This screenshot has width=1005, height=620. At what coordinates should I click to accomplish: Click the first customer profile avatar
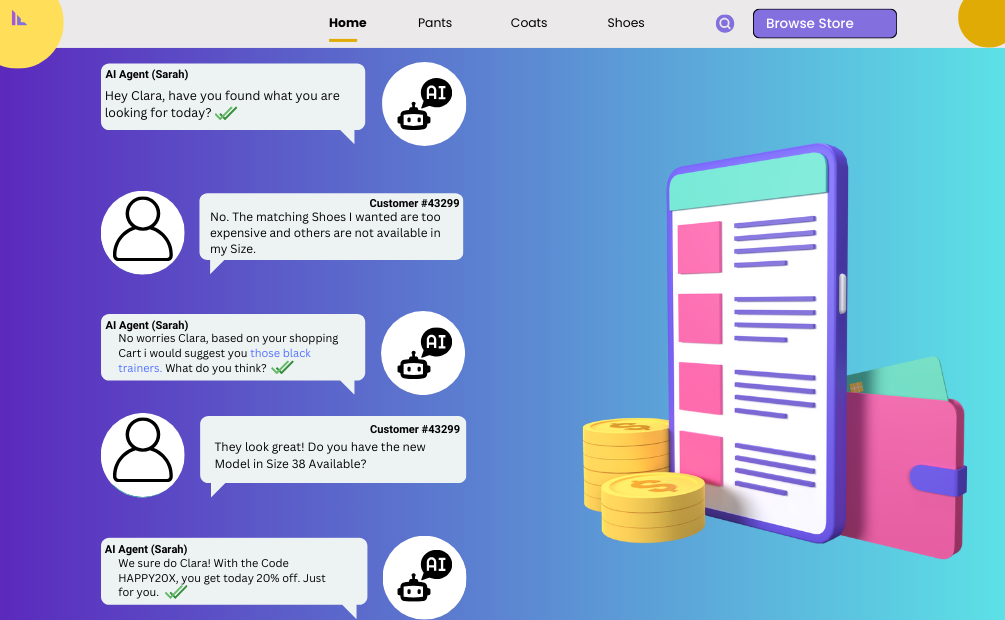point(143,232)
